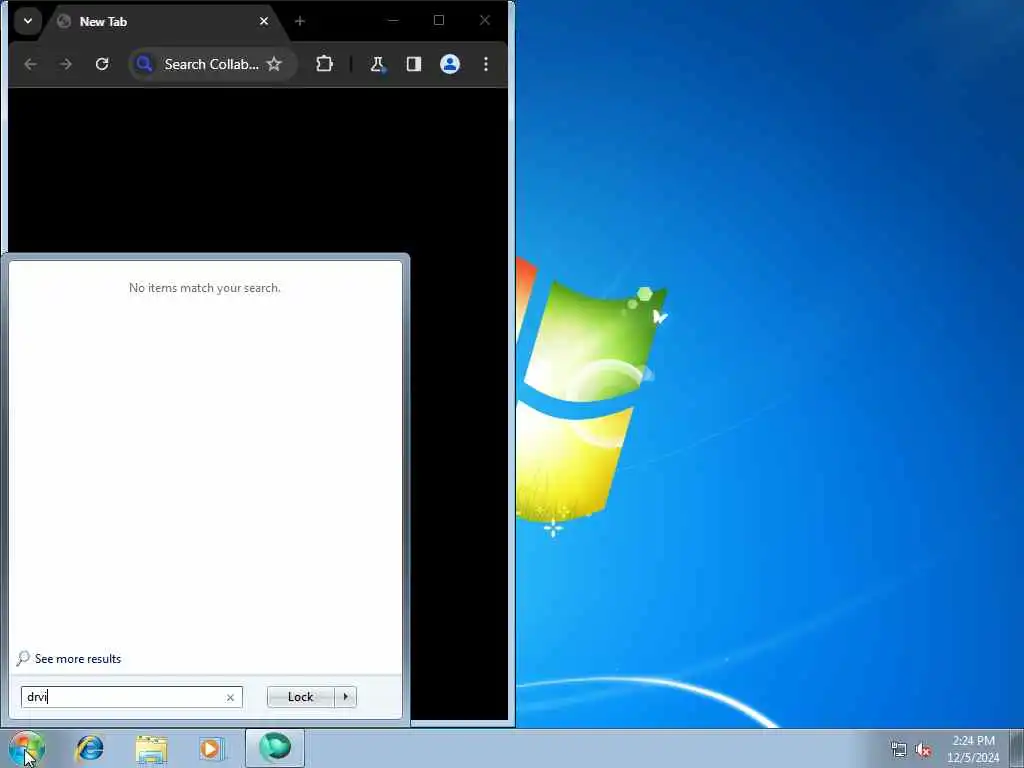Viewport: 1024px width, 768px height.
Task: Expand the shutdown options arrow beside Lock
Action: [345, 697]
